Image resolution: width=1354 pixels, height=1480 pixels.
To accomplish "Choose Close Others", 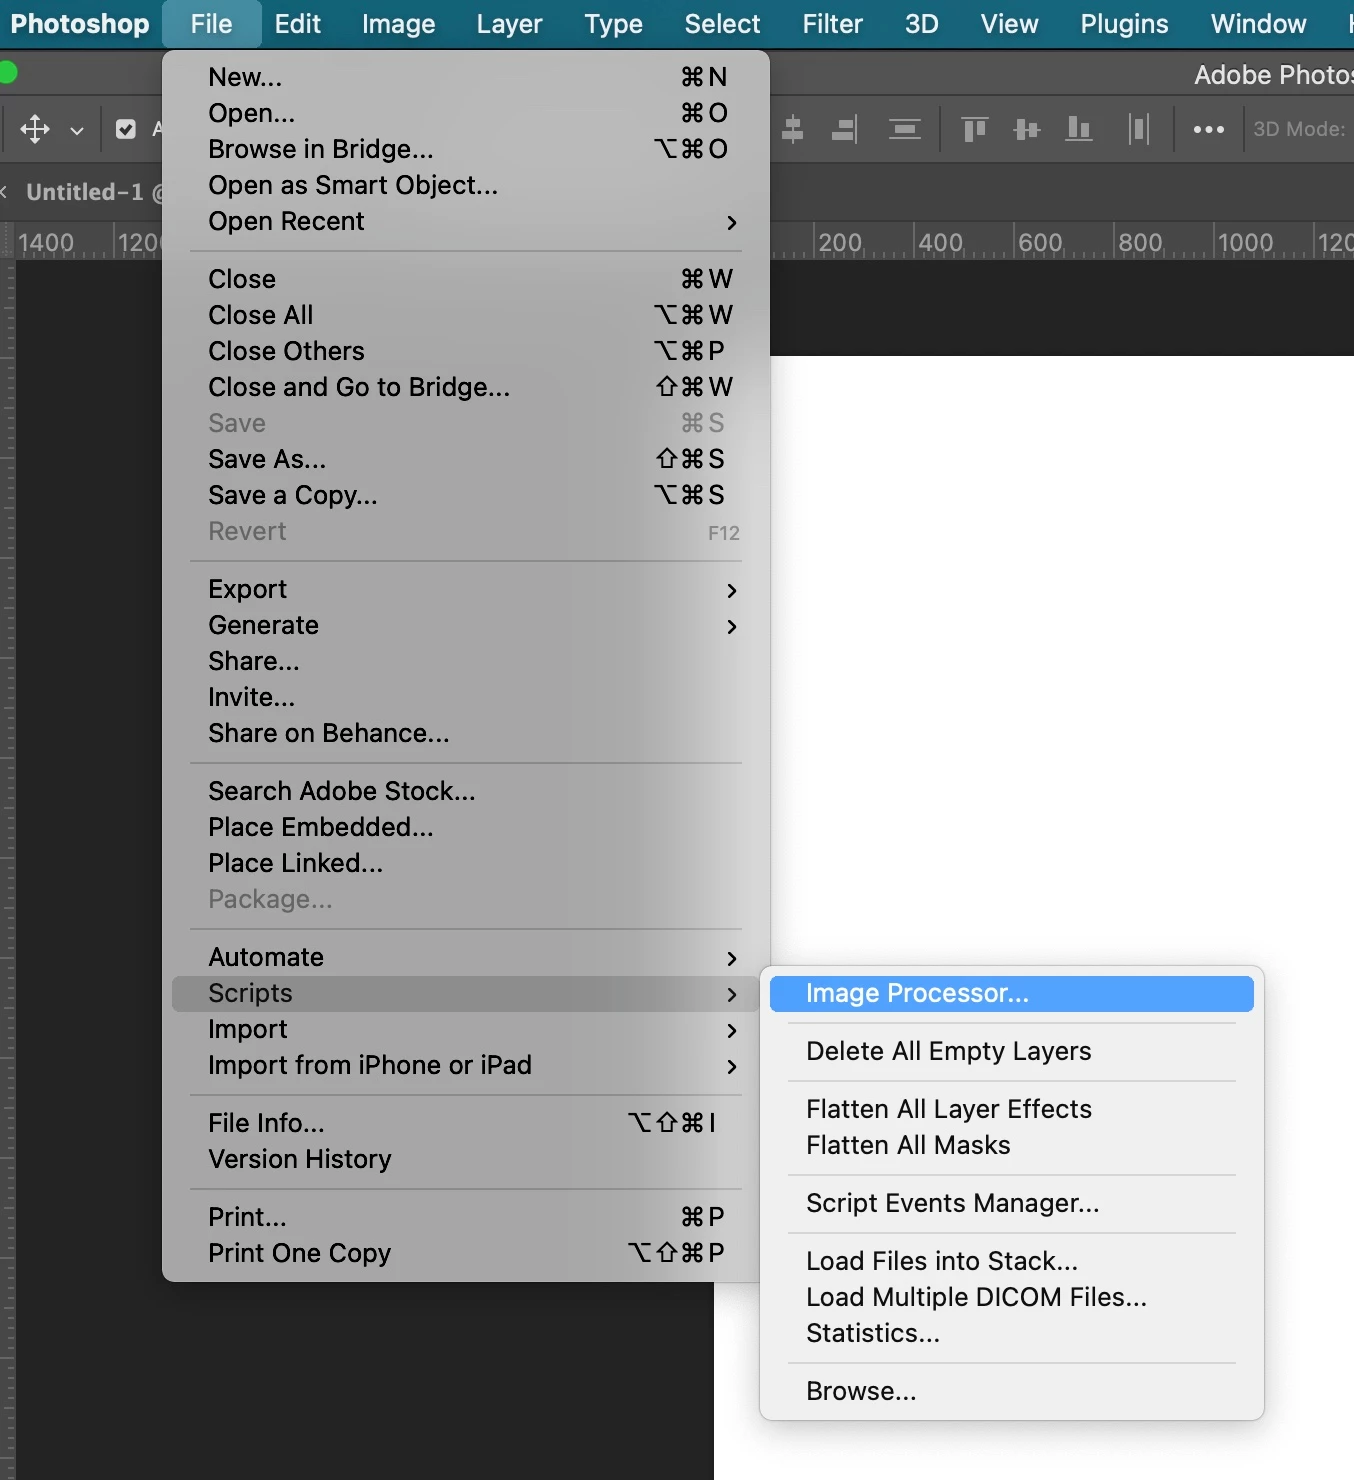I will (x=466, y=351).
